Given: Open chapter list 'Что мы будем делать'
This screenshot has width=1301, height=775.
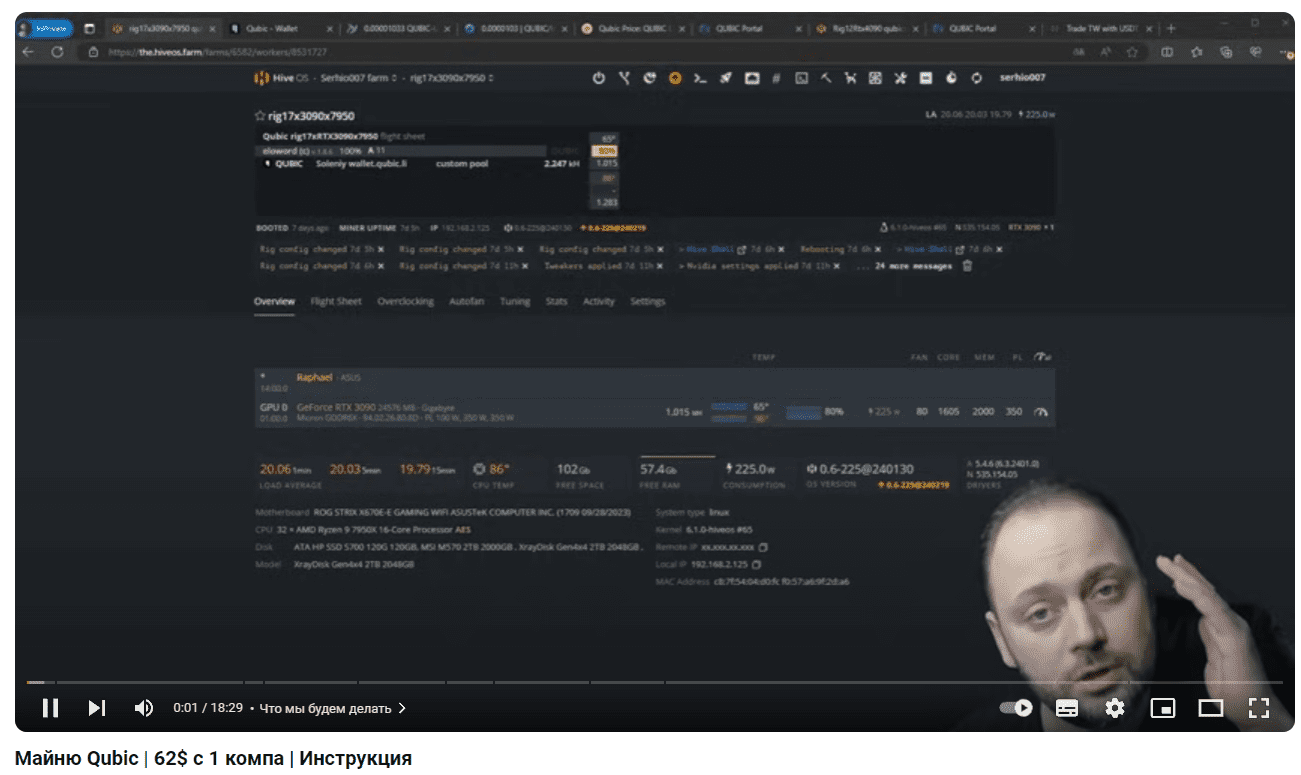Looking at the screenshot, I should tap(333, 708).
